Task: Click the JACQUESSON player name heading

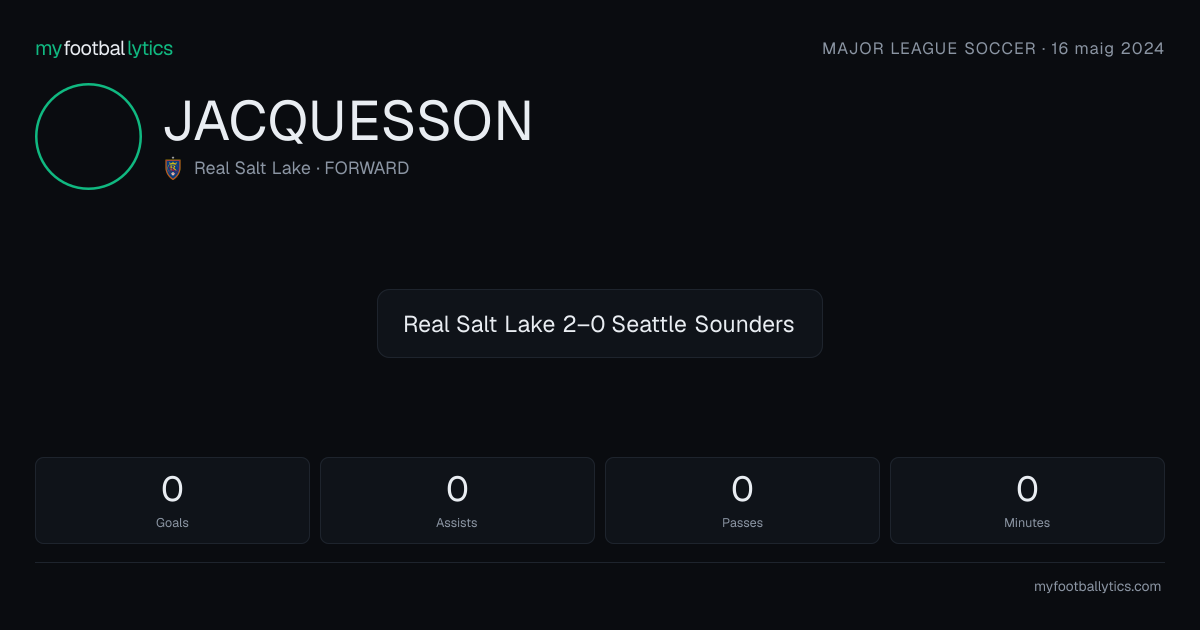Action: [348, 121]
